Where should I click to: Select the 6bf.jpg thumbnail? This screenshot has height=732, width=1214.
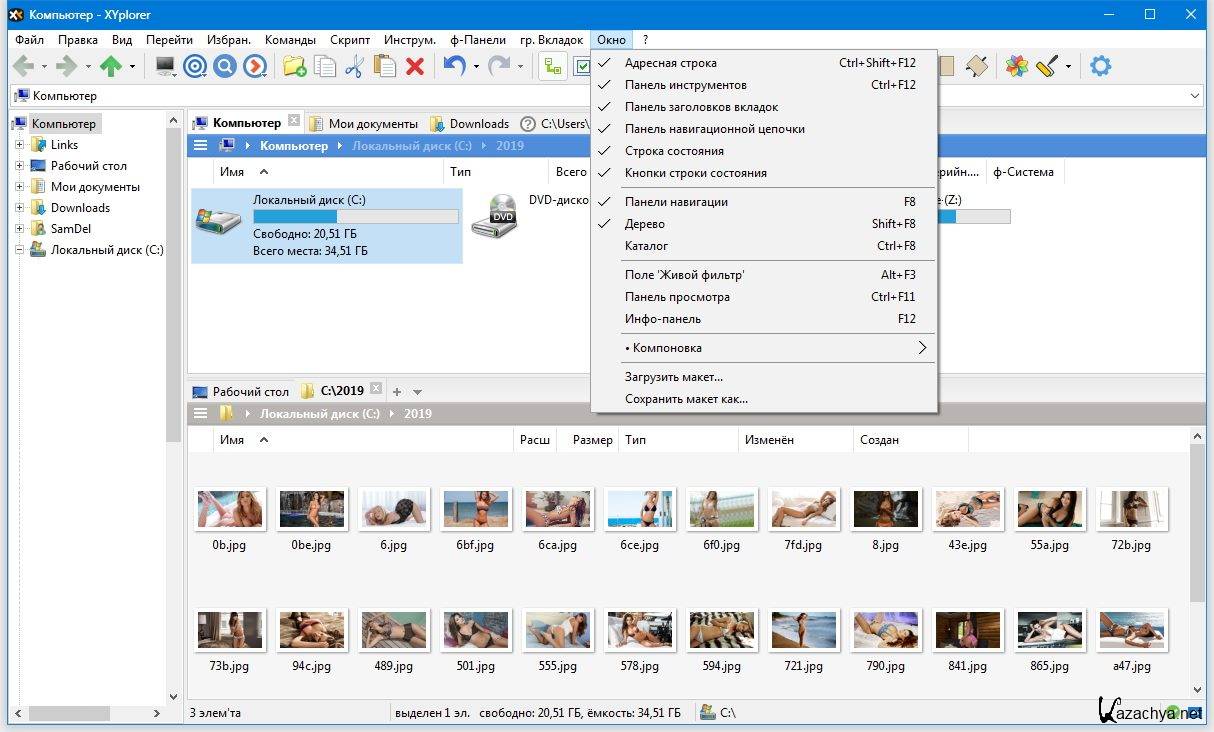pyautogui.click(x=476, y=509)
